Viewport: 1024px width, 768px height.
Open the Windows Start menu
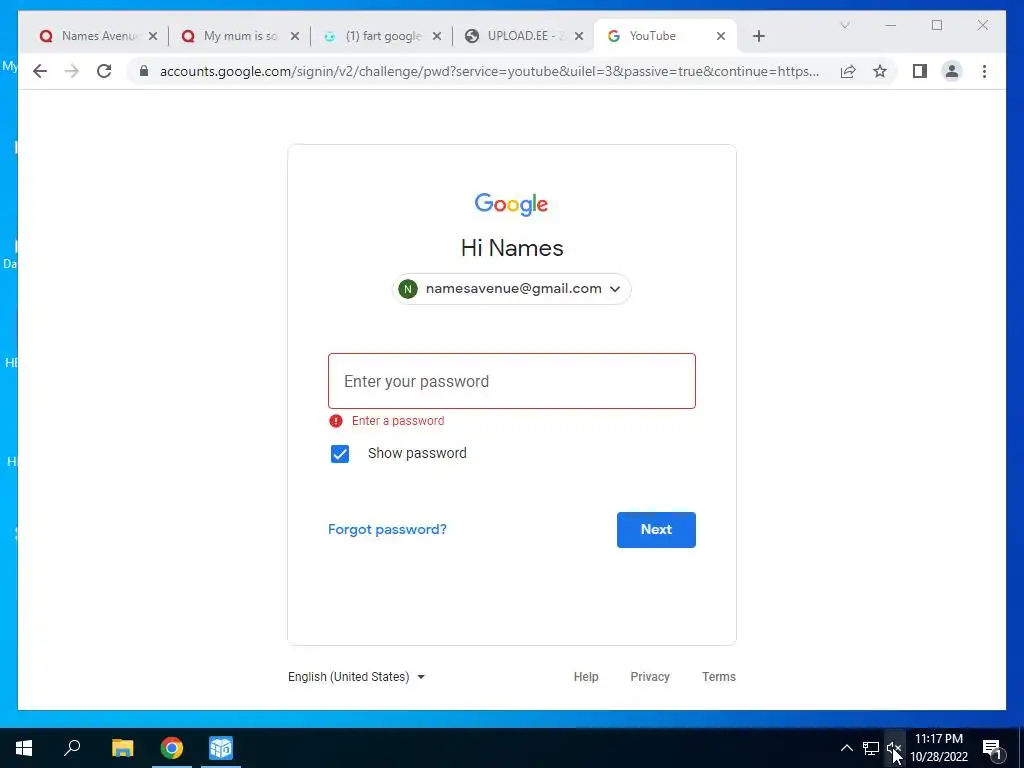(24, 748)
